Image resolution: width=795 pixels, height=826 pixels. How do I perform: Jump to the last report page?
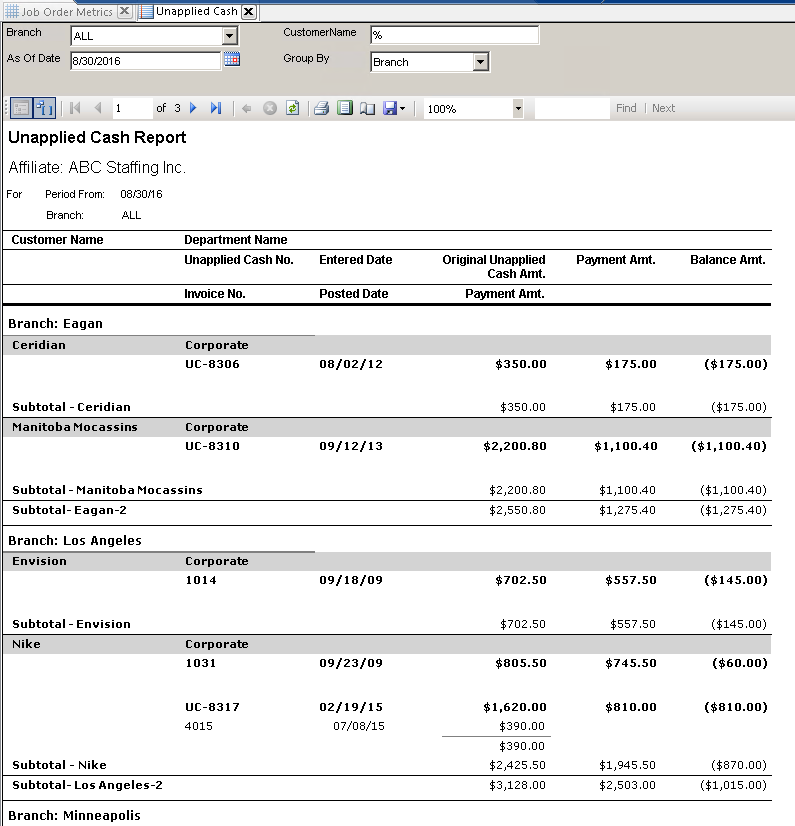[215, 108]
